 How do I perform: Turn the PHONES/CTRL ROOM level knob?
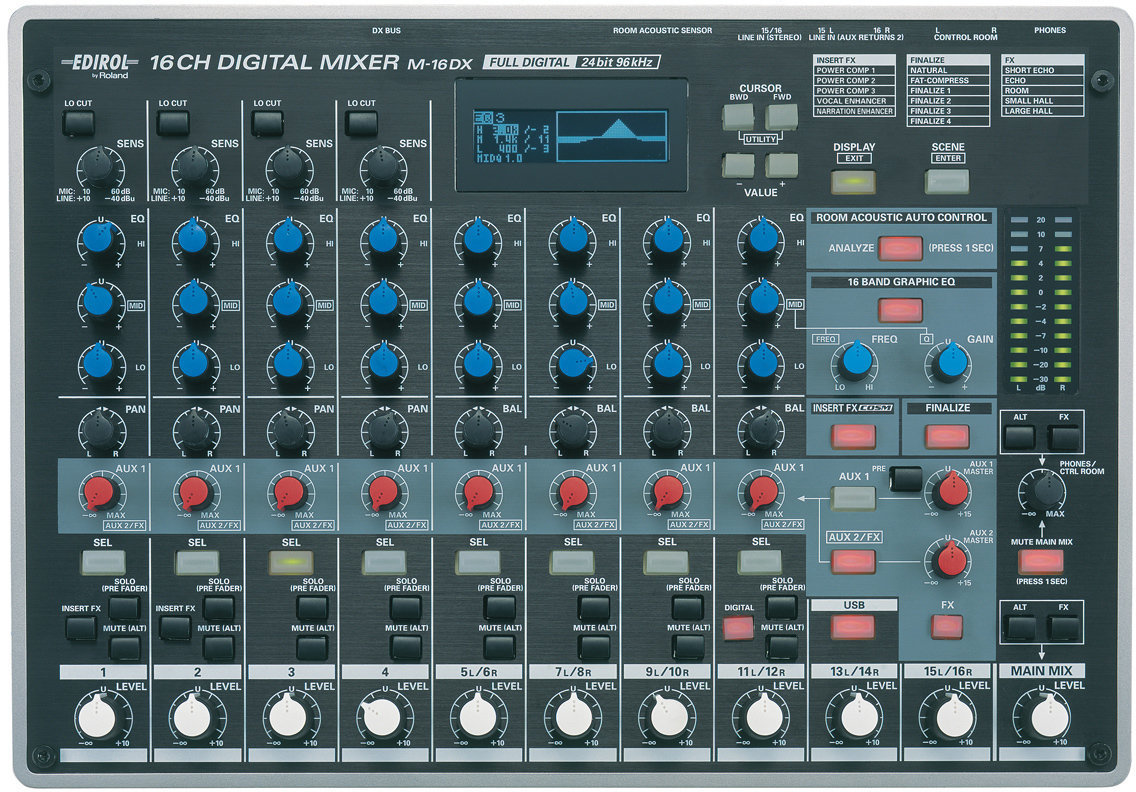click(x=1044, y=491)
